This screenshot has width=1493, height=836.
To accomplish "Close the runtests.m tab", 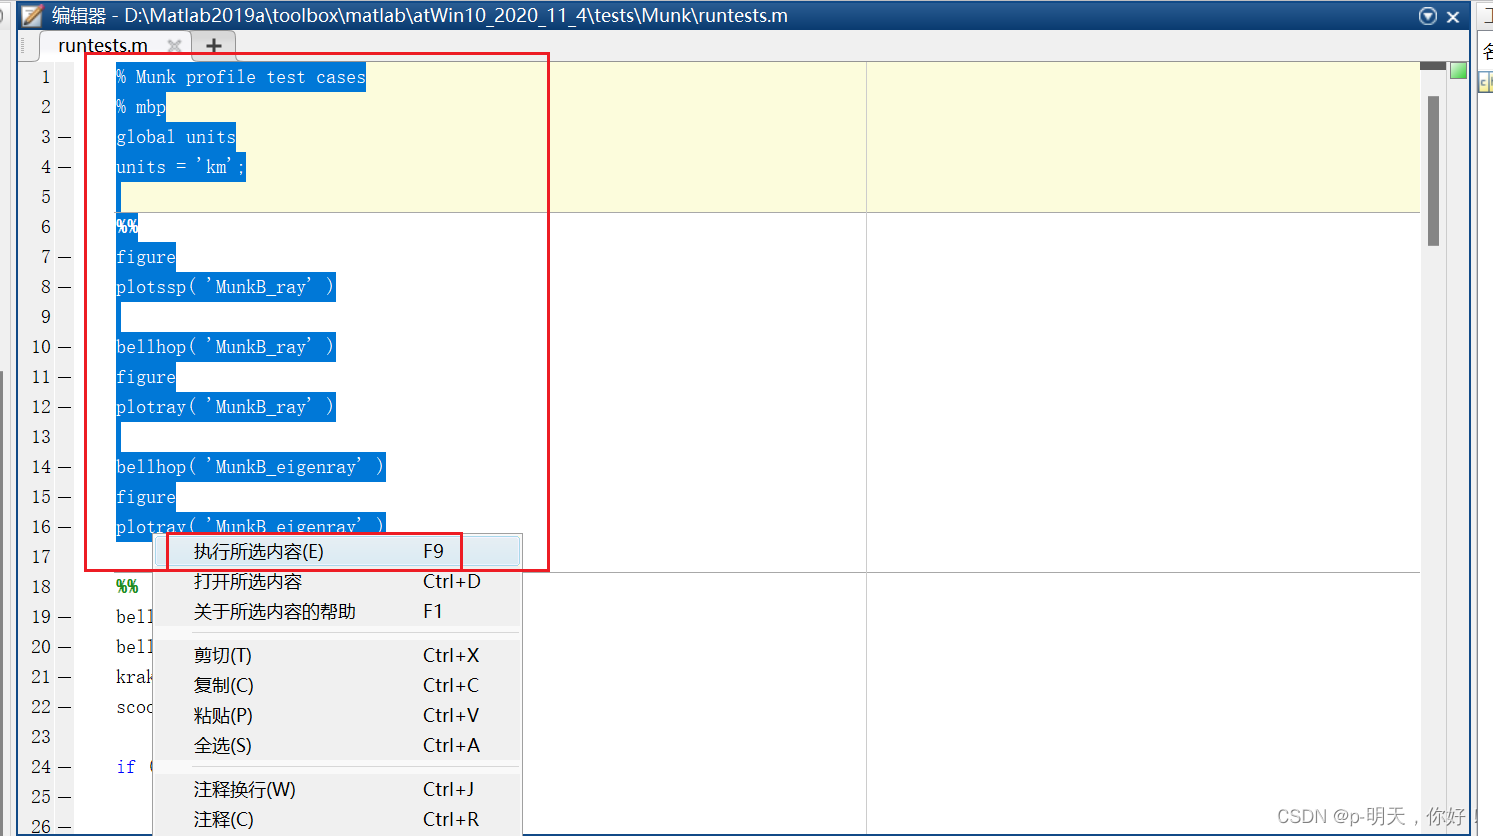I will tap(174, 46).
